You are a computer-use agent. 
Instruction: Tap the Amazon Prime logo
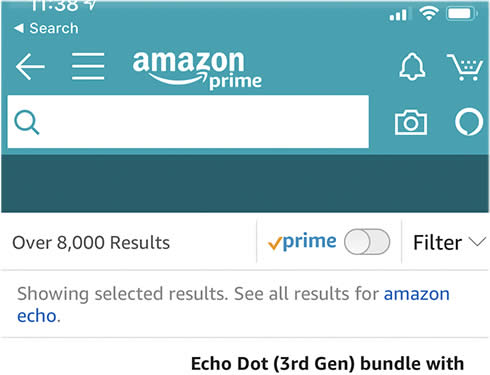(x=197, y=70)
